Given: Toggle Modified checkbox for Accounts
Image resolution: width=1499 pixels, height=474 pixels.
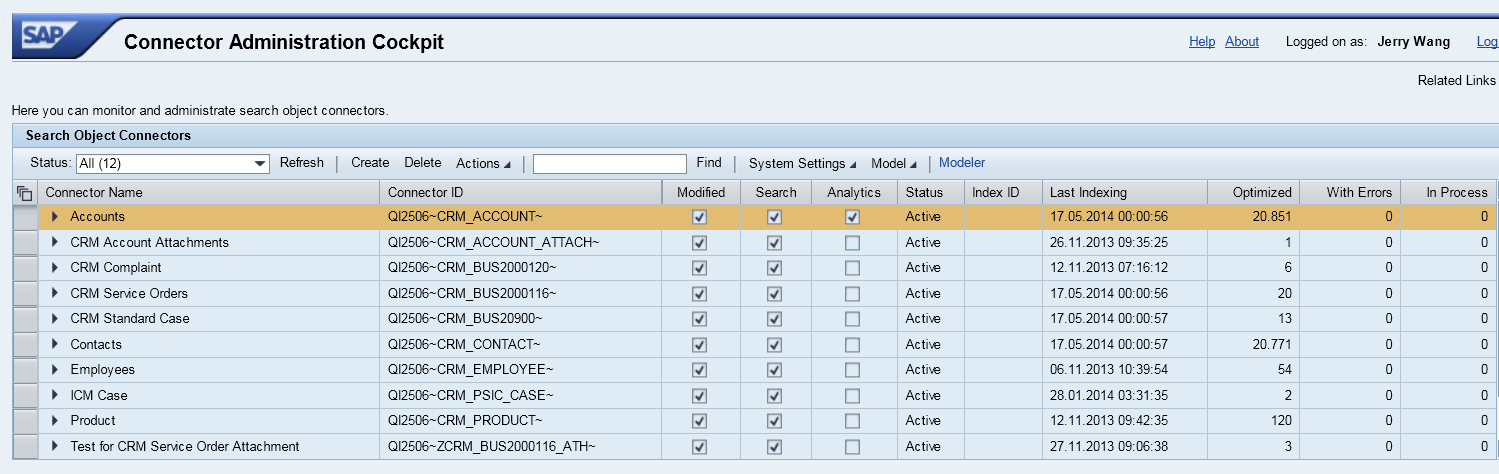Looking at the screenshot, I should 700,216.
